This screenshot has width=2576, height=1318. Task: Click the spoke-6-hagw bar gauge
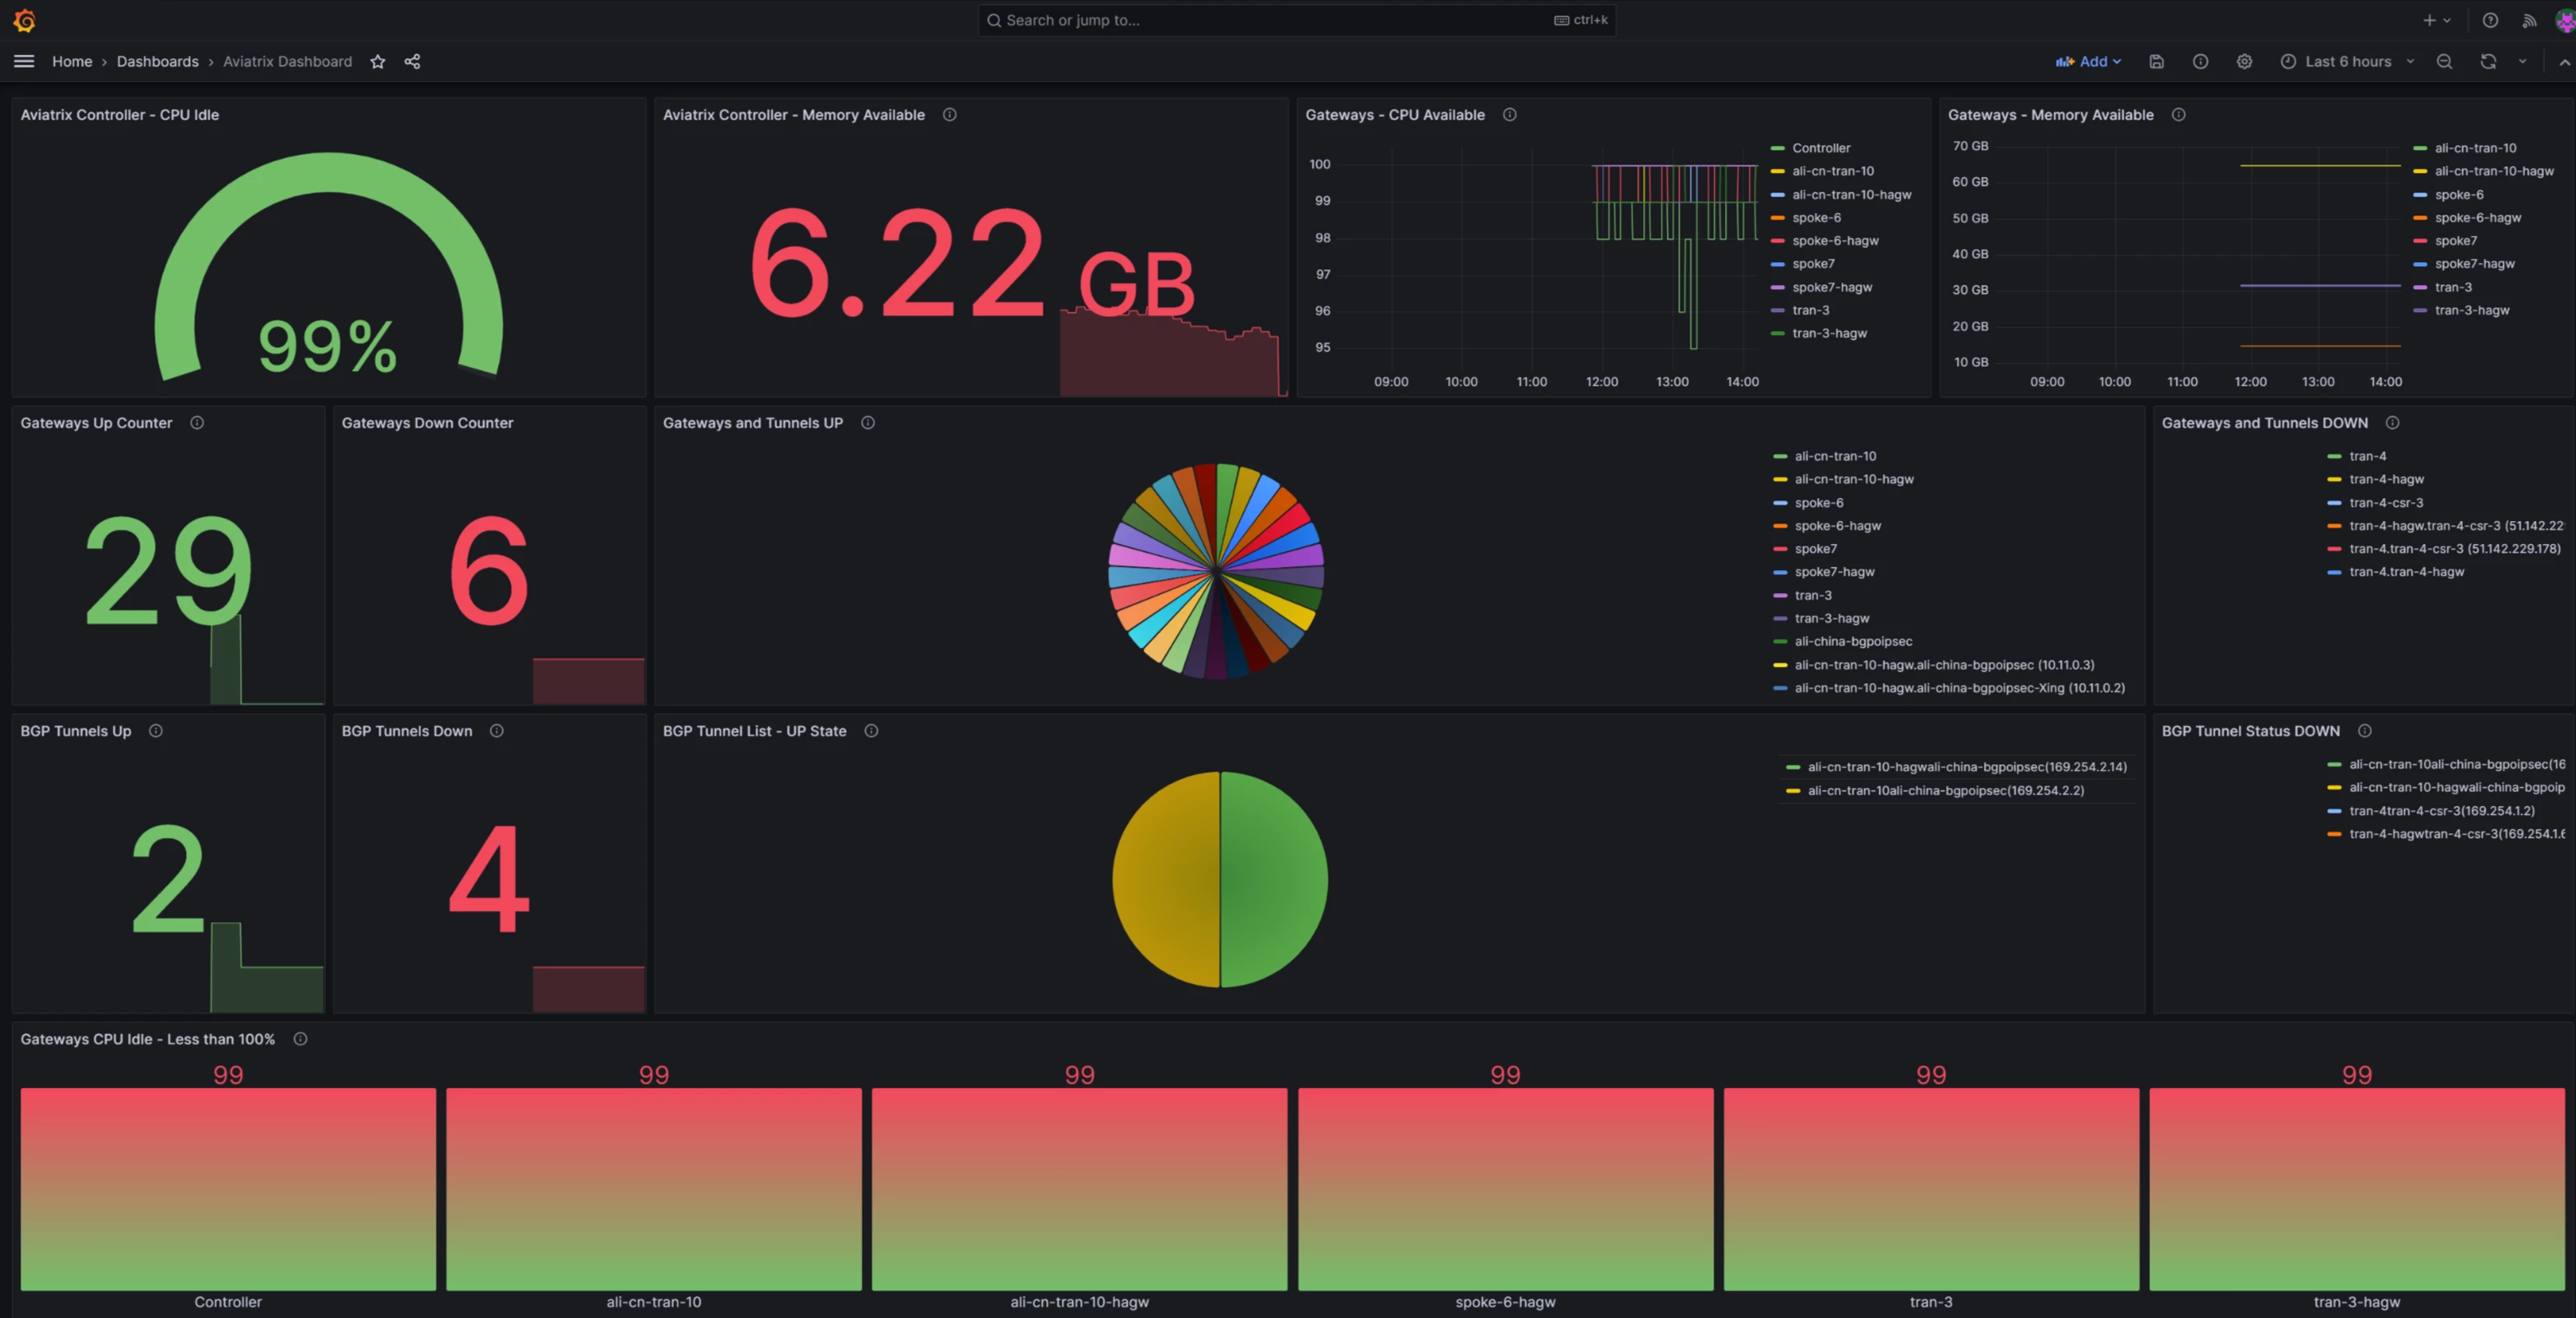tap(1505, 1189)
